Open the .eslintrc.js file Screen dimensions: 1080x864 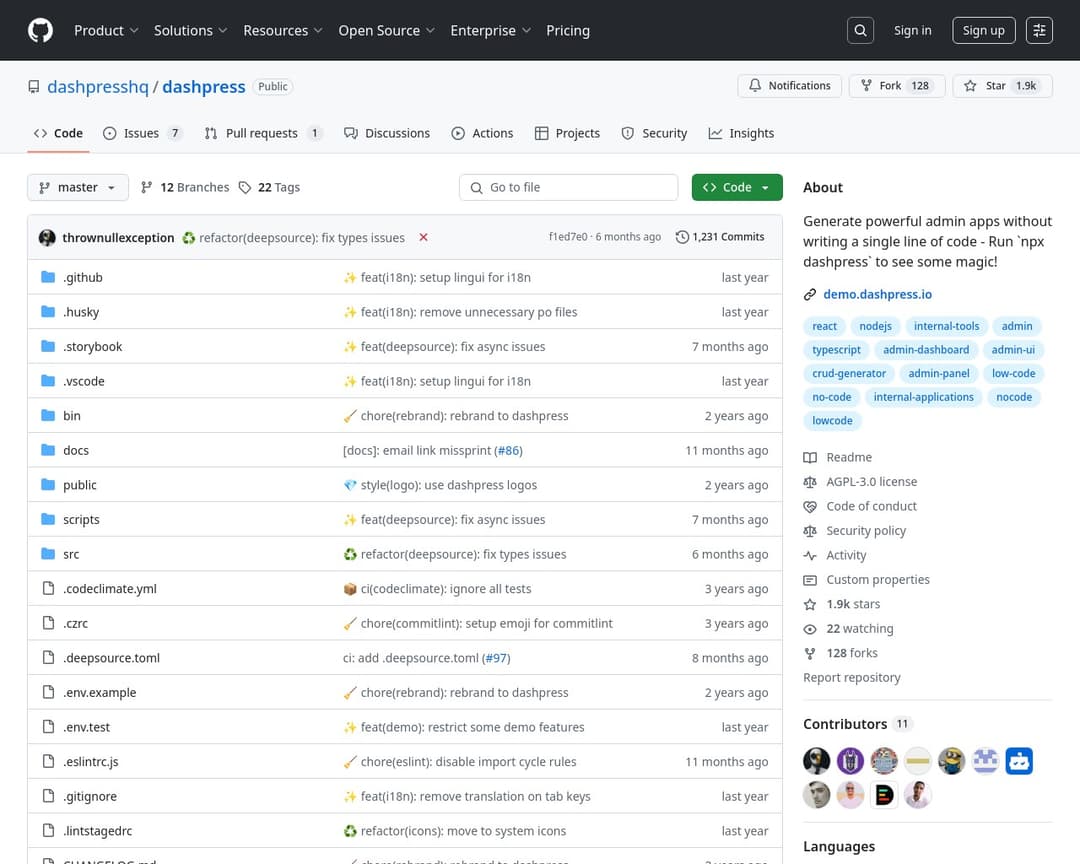91,761
